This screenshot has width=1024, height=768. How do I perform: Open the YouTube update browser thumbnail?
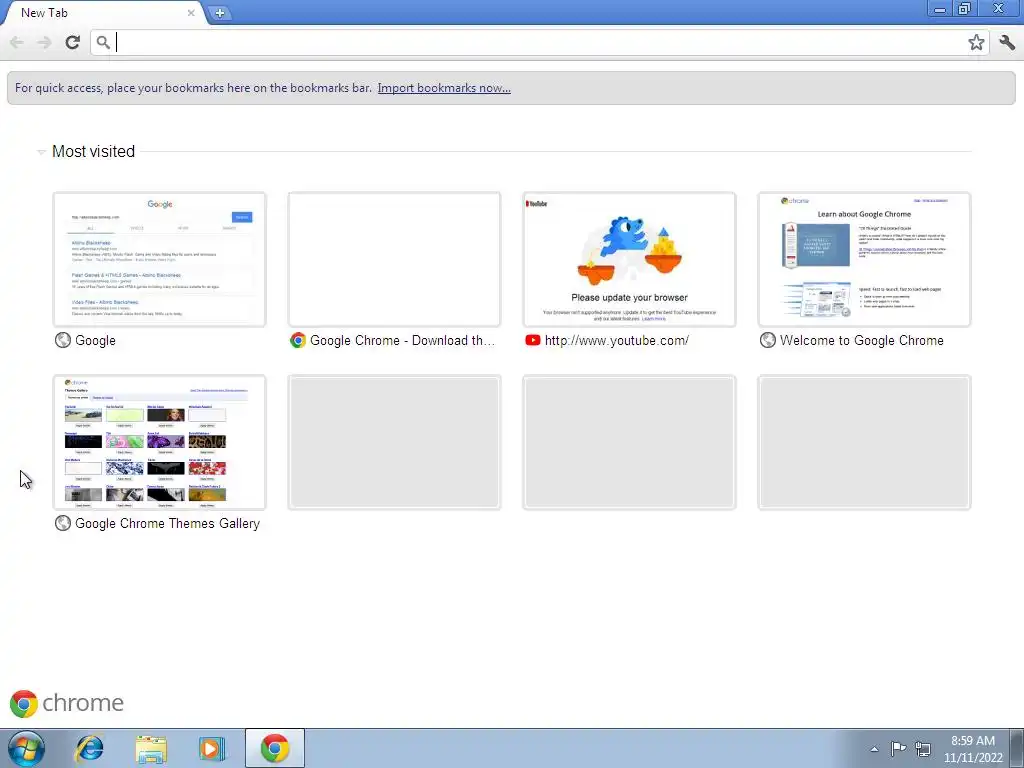coord(629,259)
